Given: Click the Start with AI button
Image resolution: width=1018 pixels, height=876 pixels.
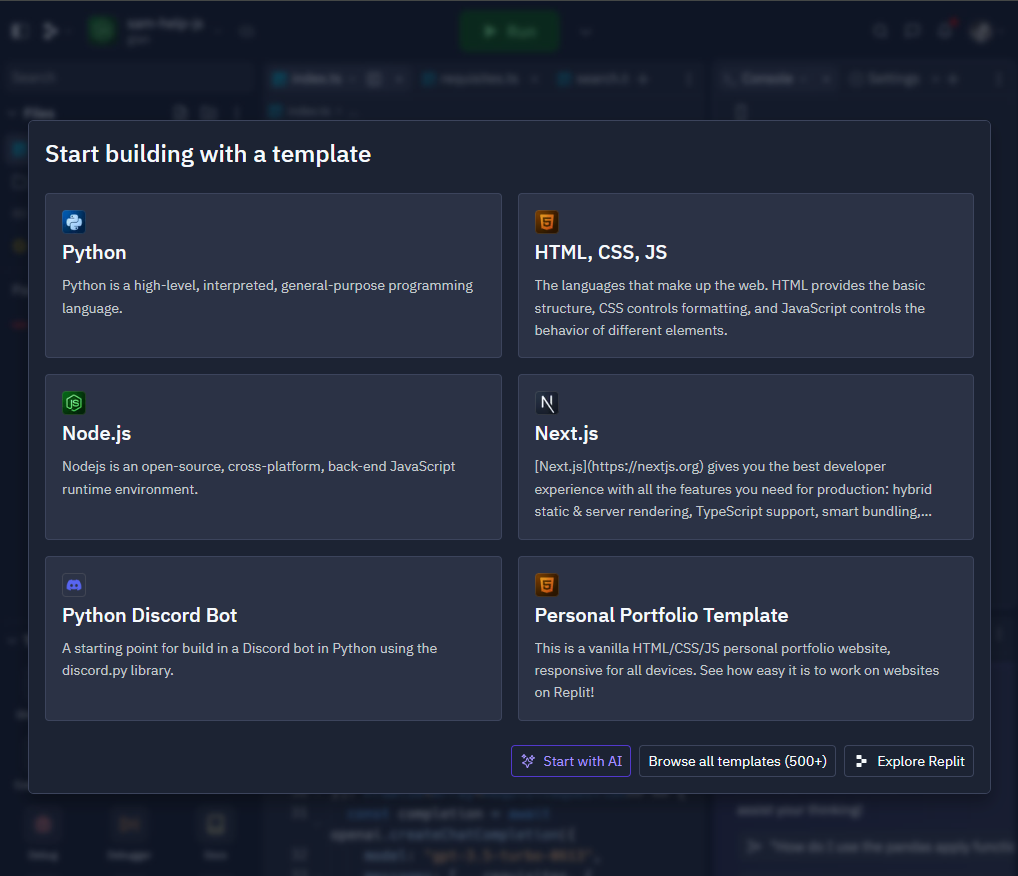Looking at the screenshot, I should tap(571, 761).
